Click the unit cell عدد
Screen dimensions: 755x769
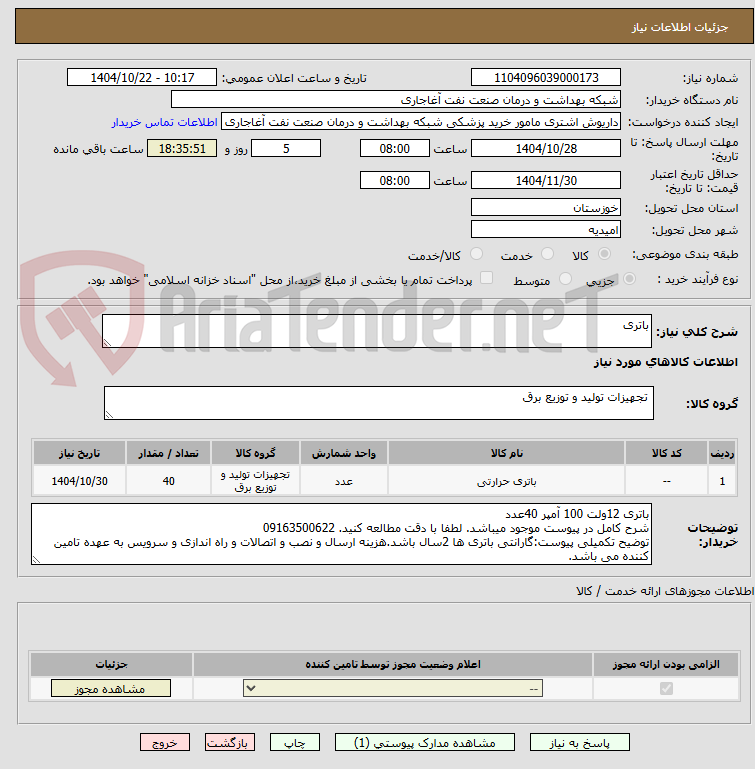(343, 481)
